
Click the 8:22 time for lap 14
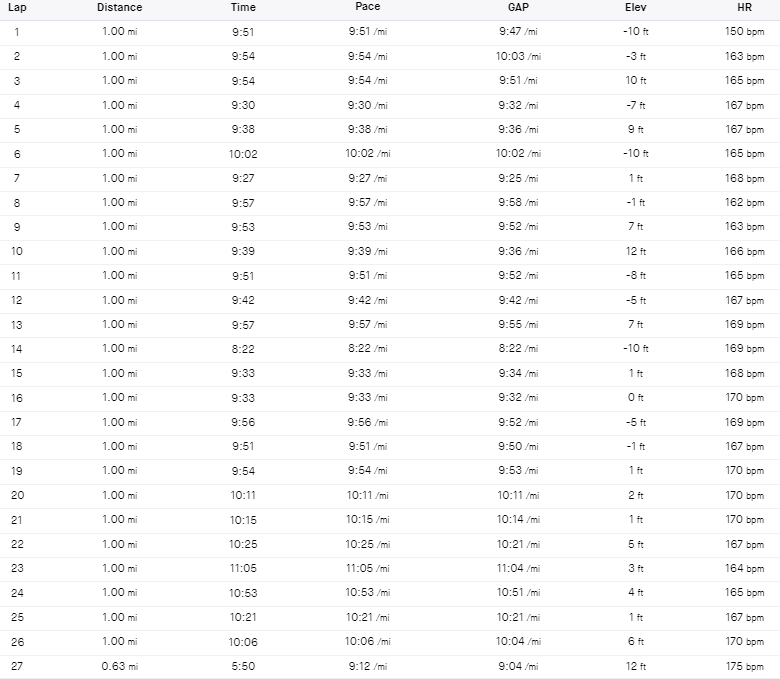pyautogui.click(x=243, y=348)
